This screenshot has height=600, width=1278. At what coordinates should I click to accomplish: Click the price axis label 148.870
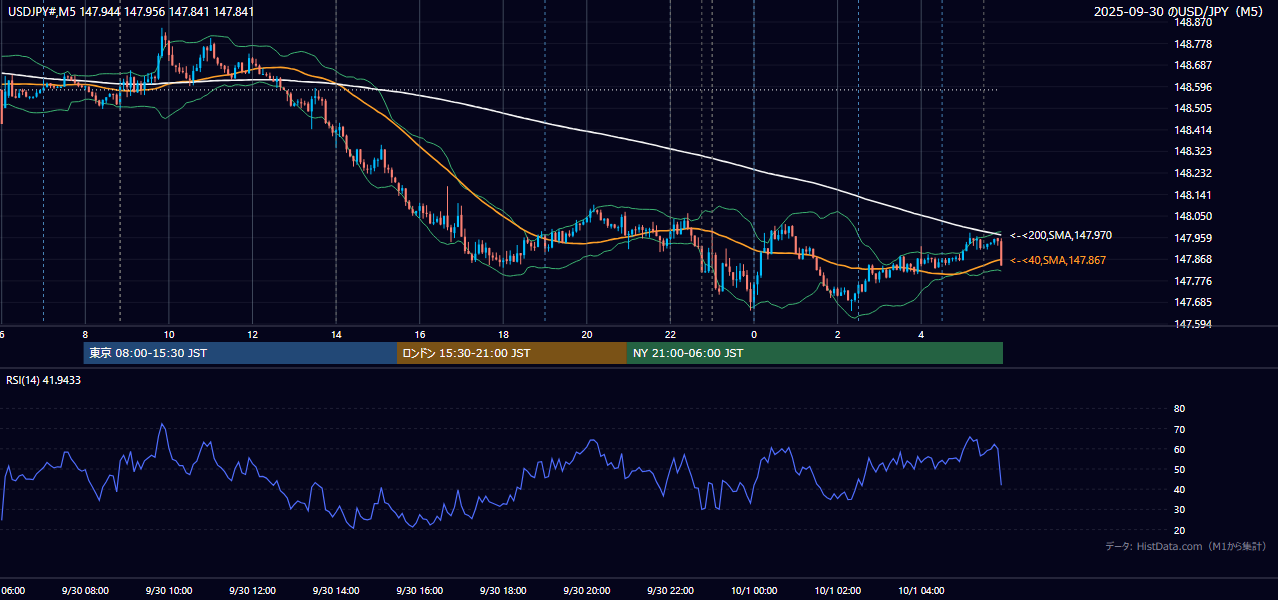(1194, 22)
